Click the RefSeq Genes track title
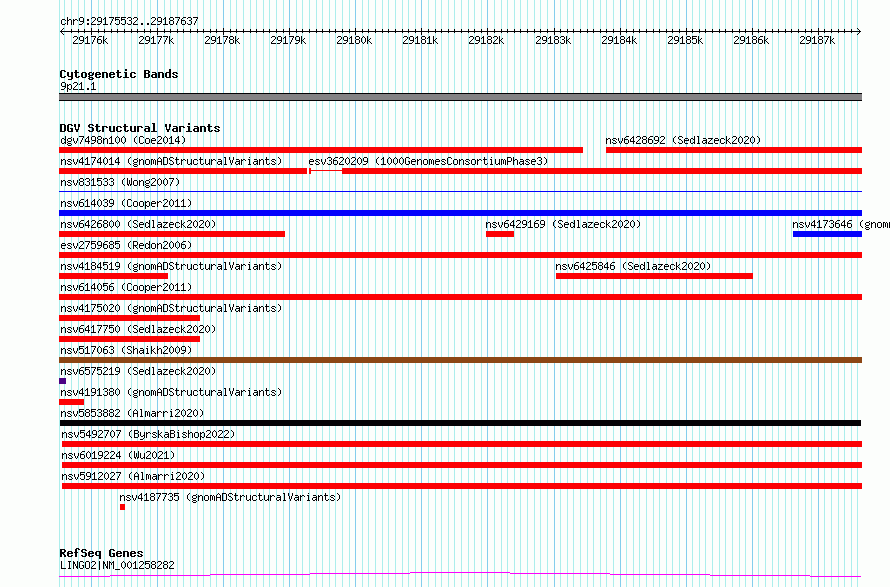This screenshot has width=890, height=587. (x=101, y=553)
